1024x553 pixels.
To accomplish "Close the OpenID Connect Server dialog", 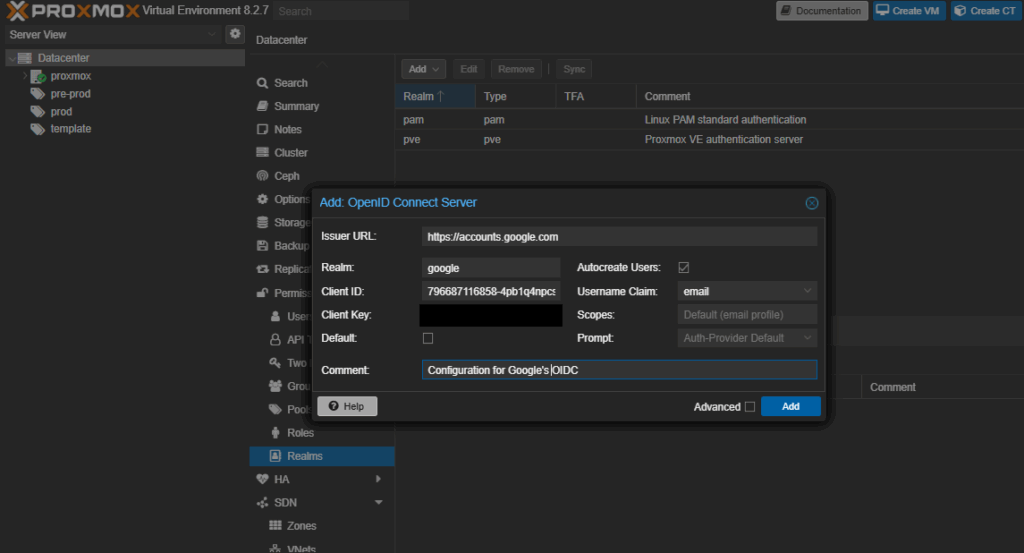I will point(812,203).
